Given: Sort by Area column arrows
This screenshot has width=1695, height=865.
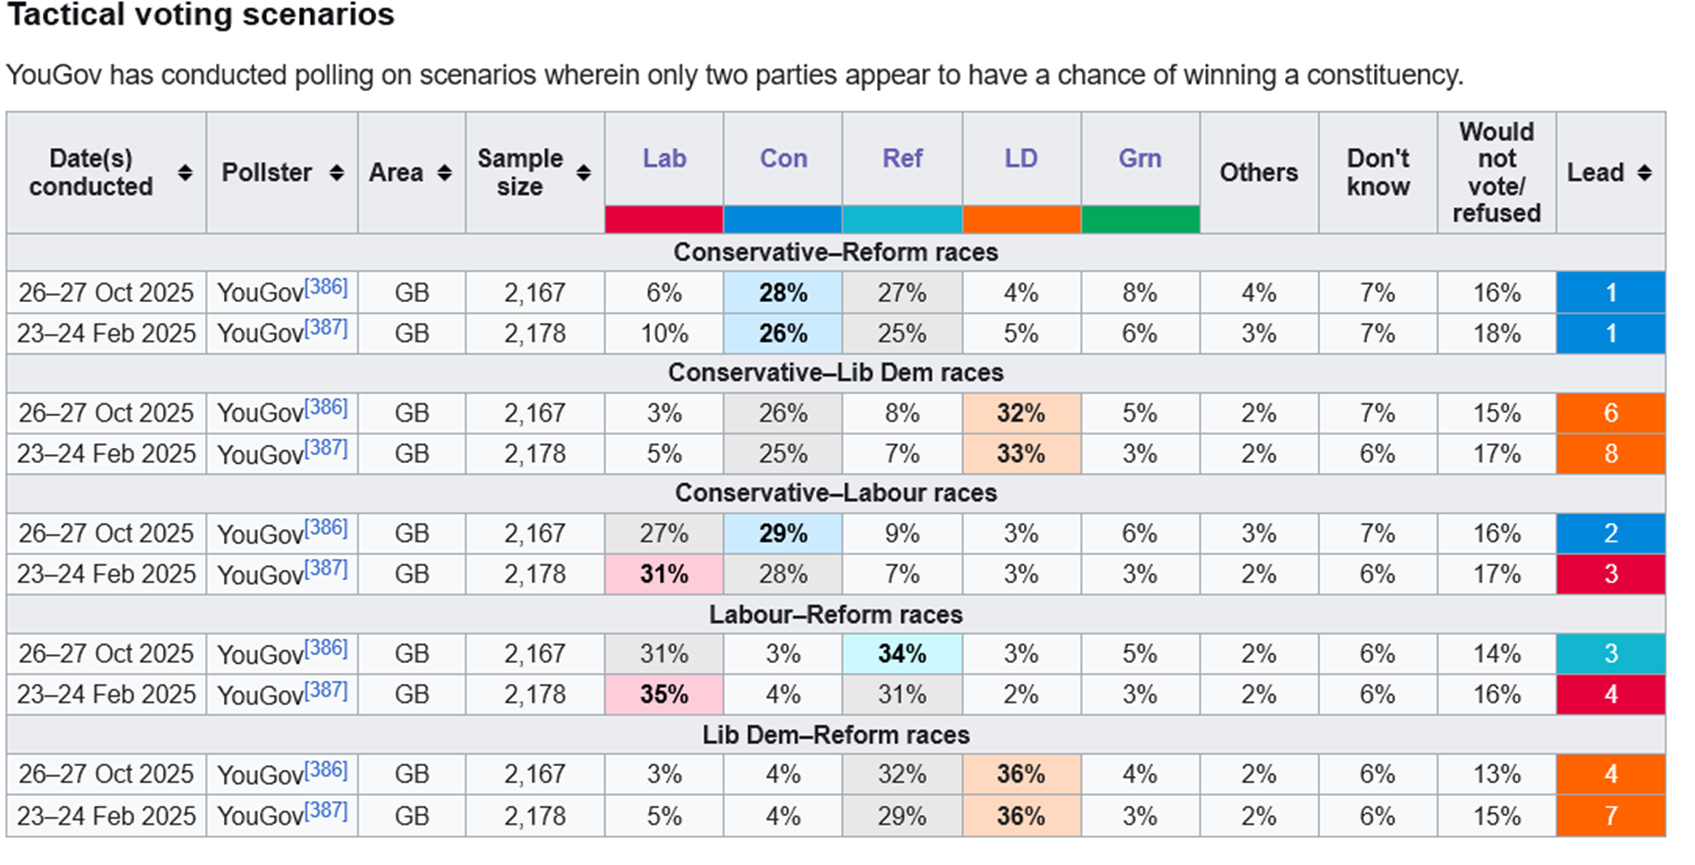Looking at the screenshot, I should point(445,173).
